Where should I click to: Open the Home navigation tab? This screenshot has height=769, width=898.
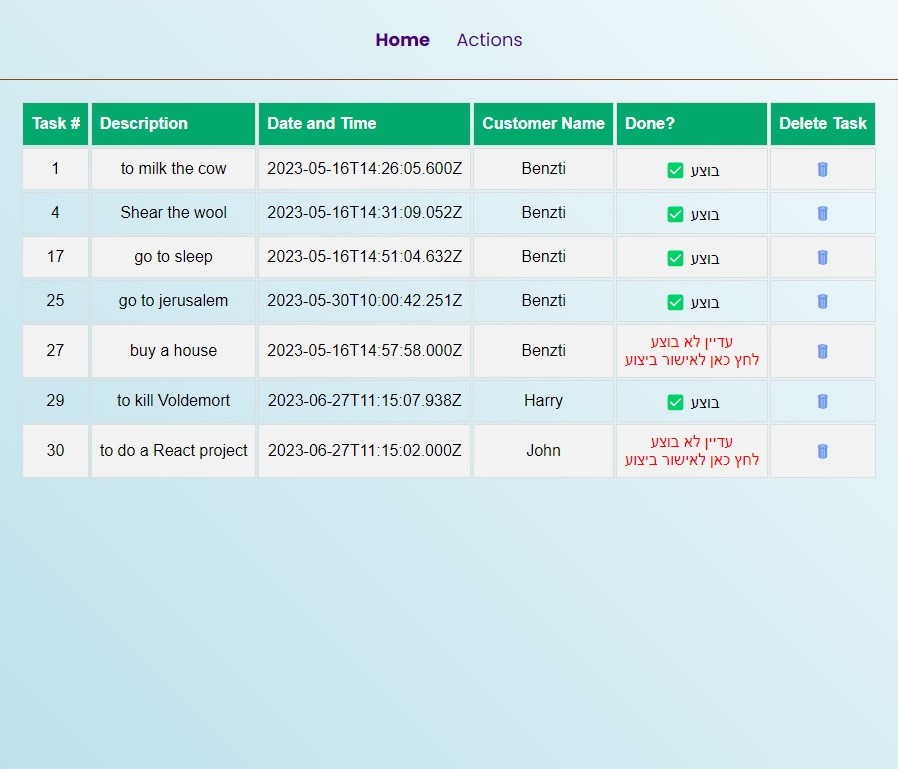pos(402,40)
